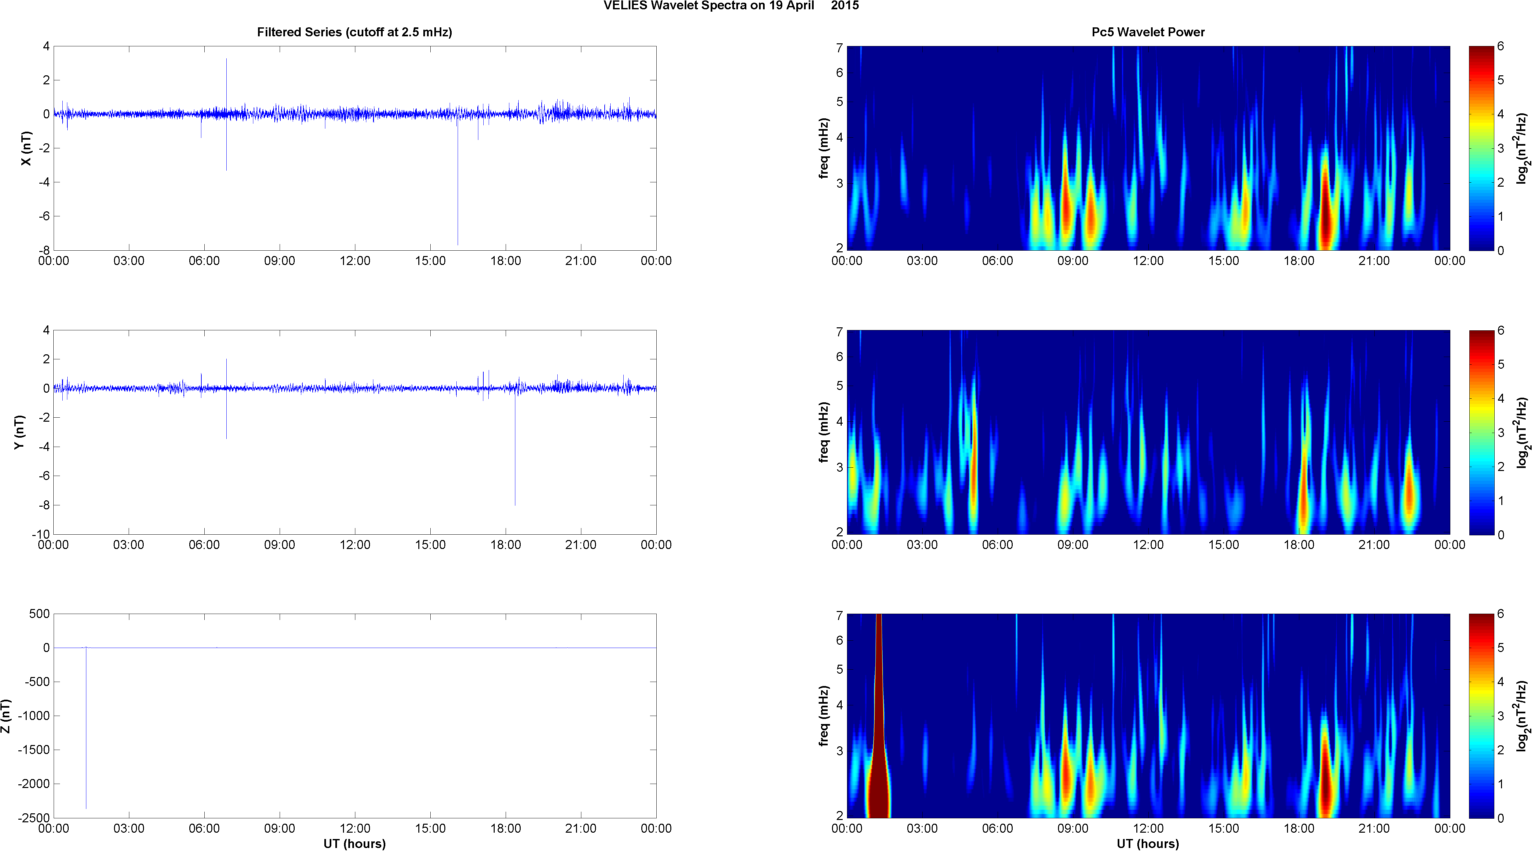
Task: Click 'freq (mHz)' label of the Y wavelet plot
Action: [x=823, y=432]
